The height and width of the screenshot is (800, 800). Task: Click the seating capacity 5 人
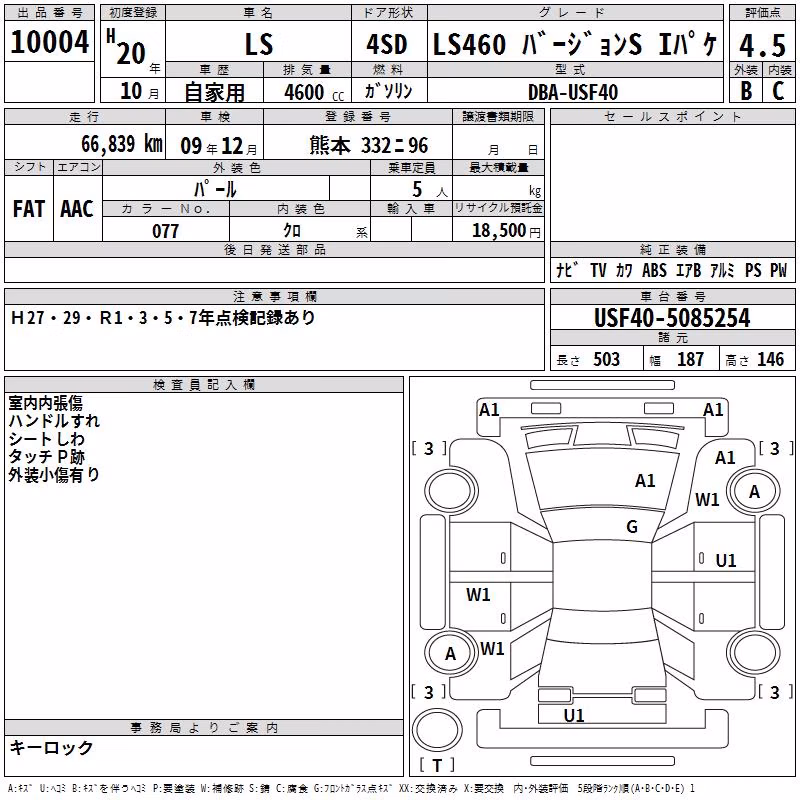(430, 189)
